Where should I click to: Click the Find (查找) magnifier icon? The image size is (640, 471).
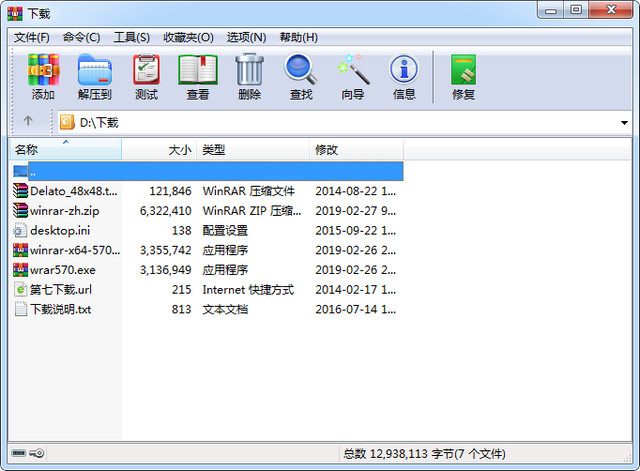point(301,70)
